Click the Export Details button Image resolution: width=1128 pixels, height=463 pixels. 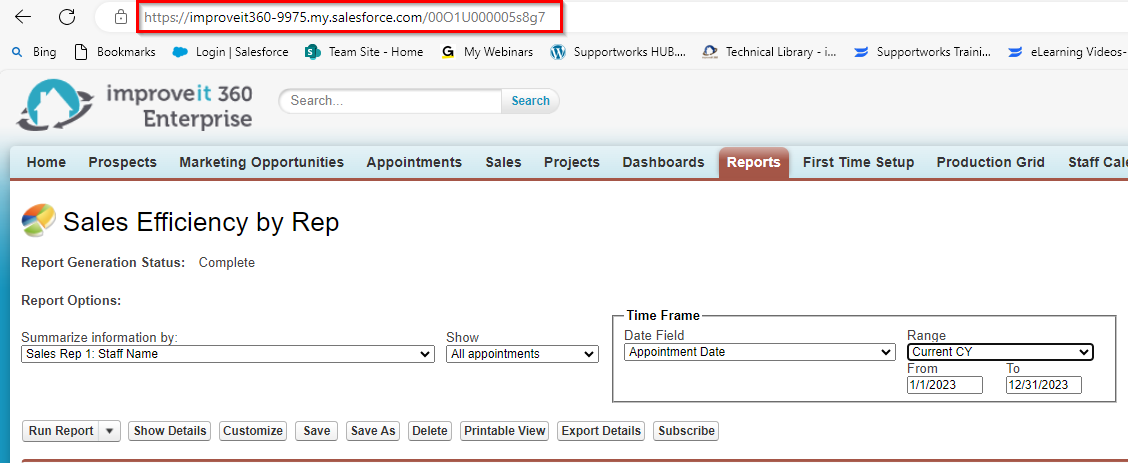coord(601,431)
